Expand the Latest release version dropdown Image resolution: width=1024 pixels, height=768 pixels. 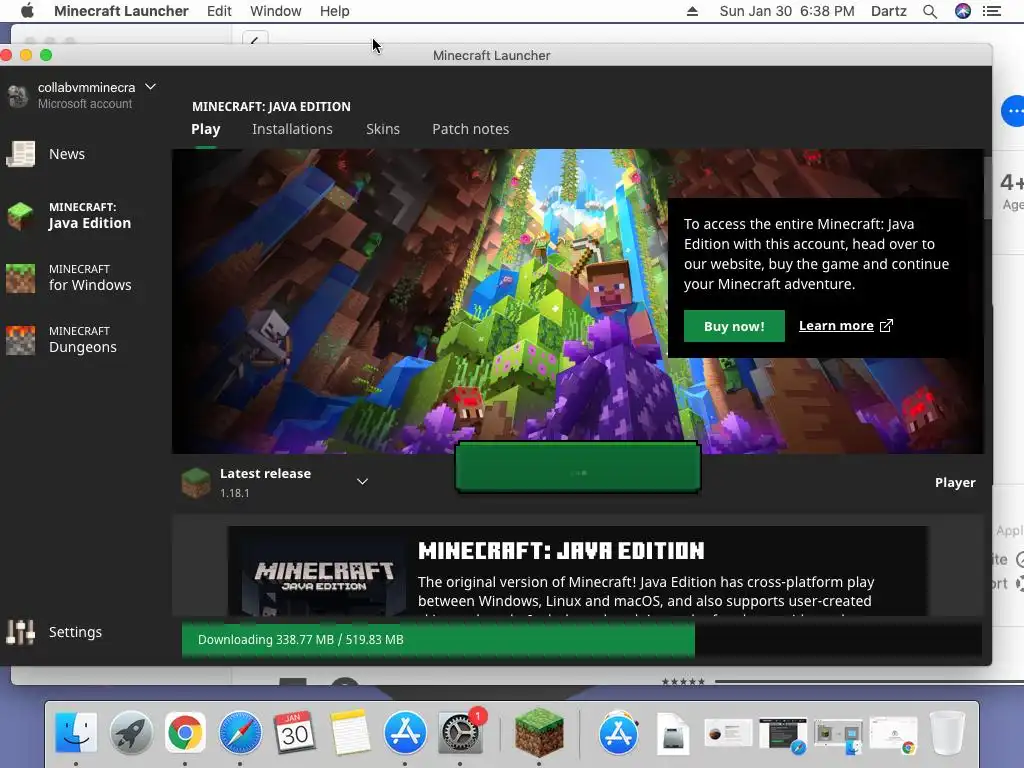(362, 482)
